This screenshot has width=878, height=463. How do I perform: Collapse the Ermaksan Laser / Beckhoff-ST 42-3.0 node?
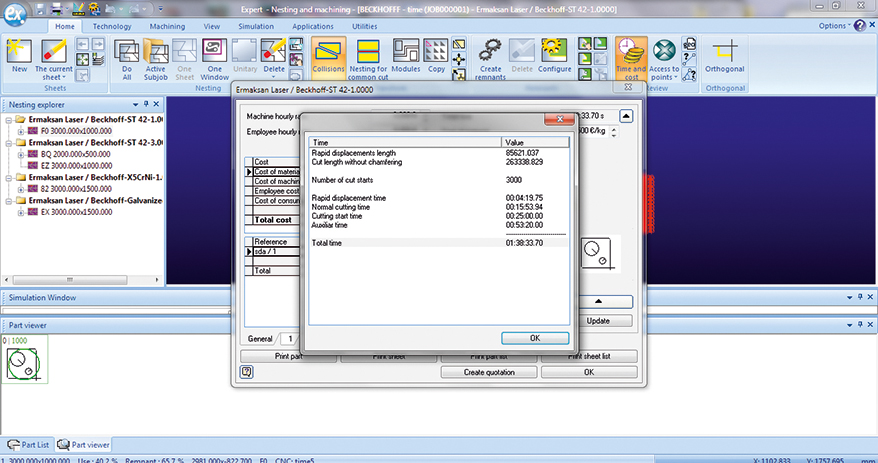(10, 143)
